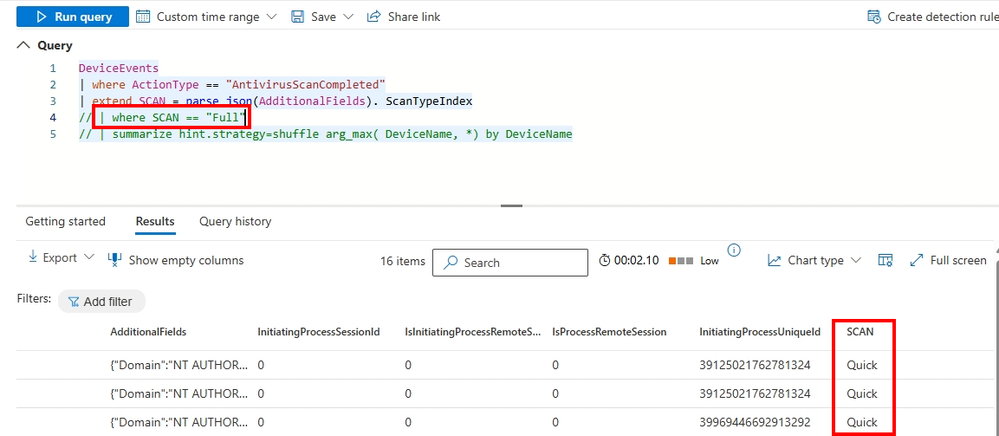Switch to the Getting started tab
The height and width of the screenshot is (436, 999).
click(65, 221)
